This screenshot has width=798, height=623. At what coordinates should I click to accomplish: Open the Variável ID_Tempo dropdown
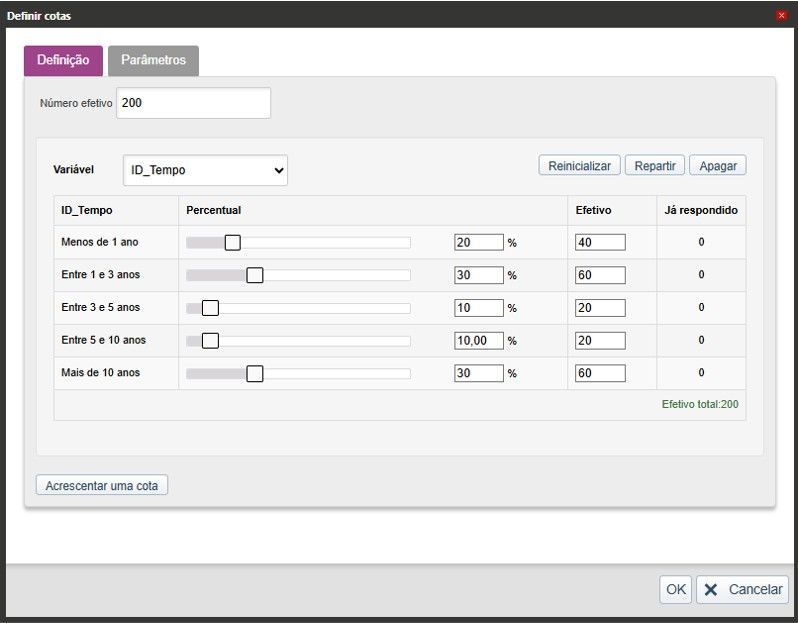tap(205, 170)
